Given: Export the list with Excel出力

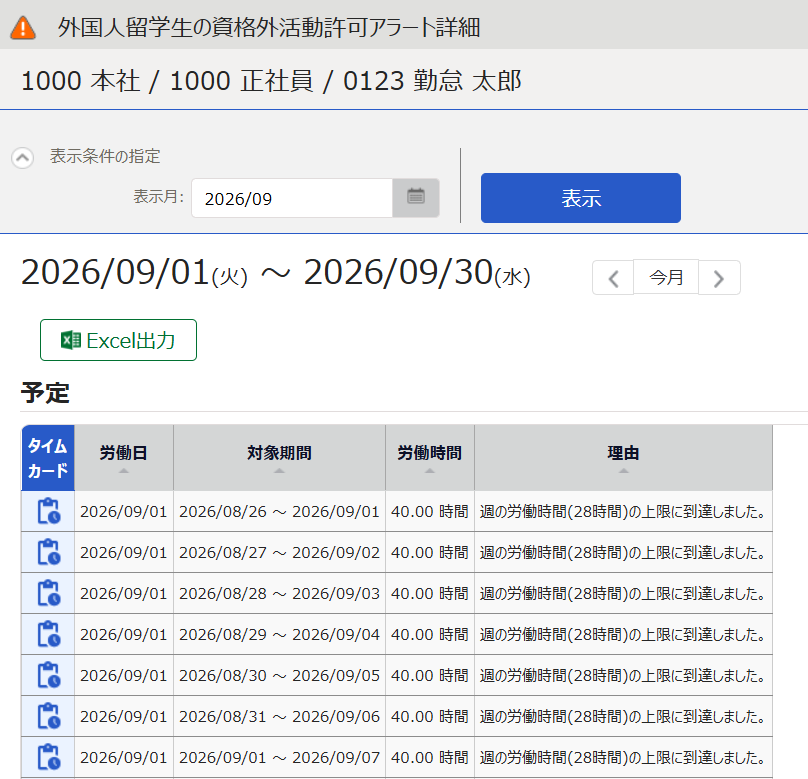Looking at the screenshot, I should pyautogui.click(x=119, y=340).
